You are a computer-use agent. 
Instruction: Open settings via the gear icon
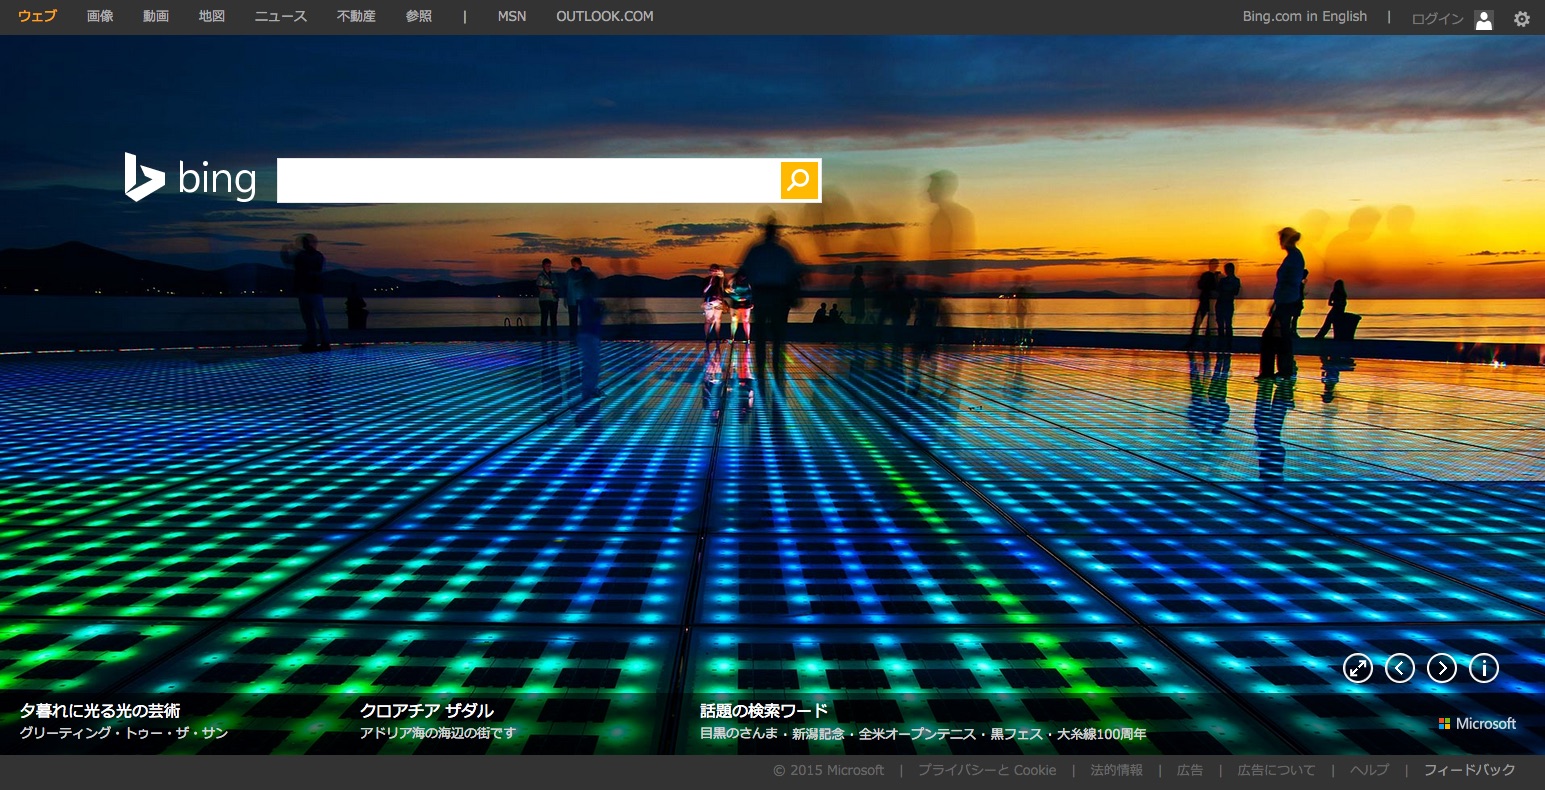point(1521,18)
